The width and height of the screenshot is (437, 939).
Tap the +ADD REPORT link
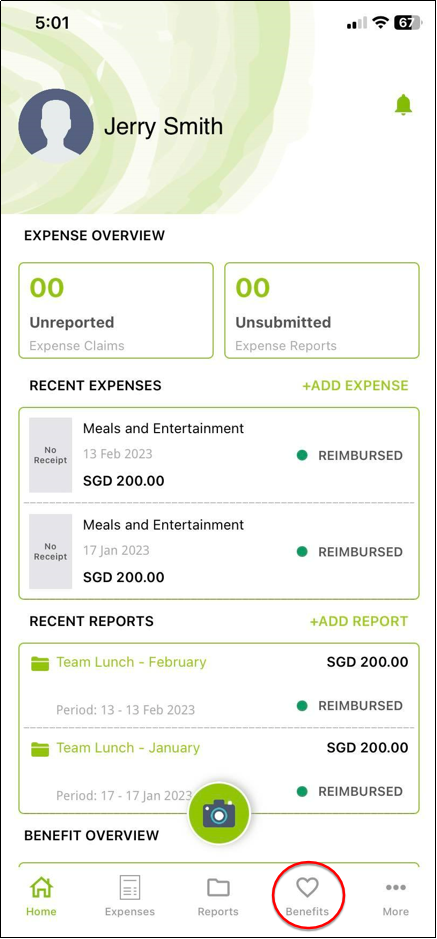coord(359,622)
